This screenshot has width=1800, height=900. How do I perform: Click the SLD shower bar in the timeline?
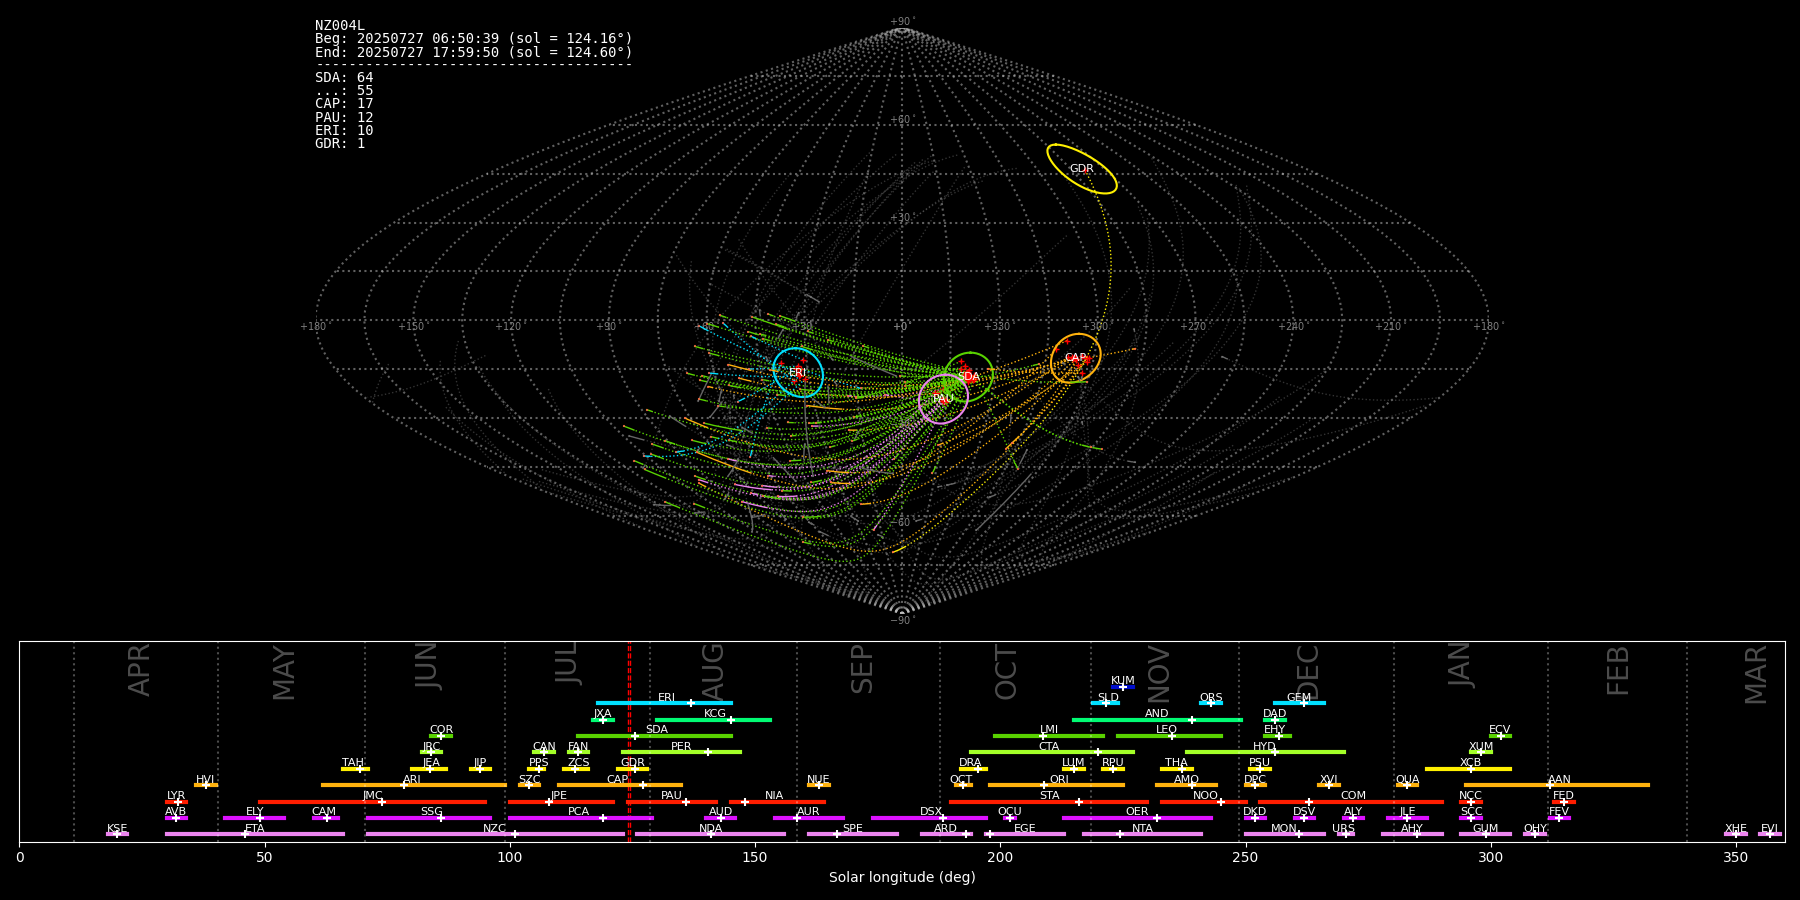tap(1105, 703)
